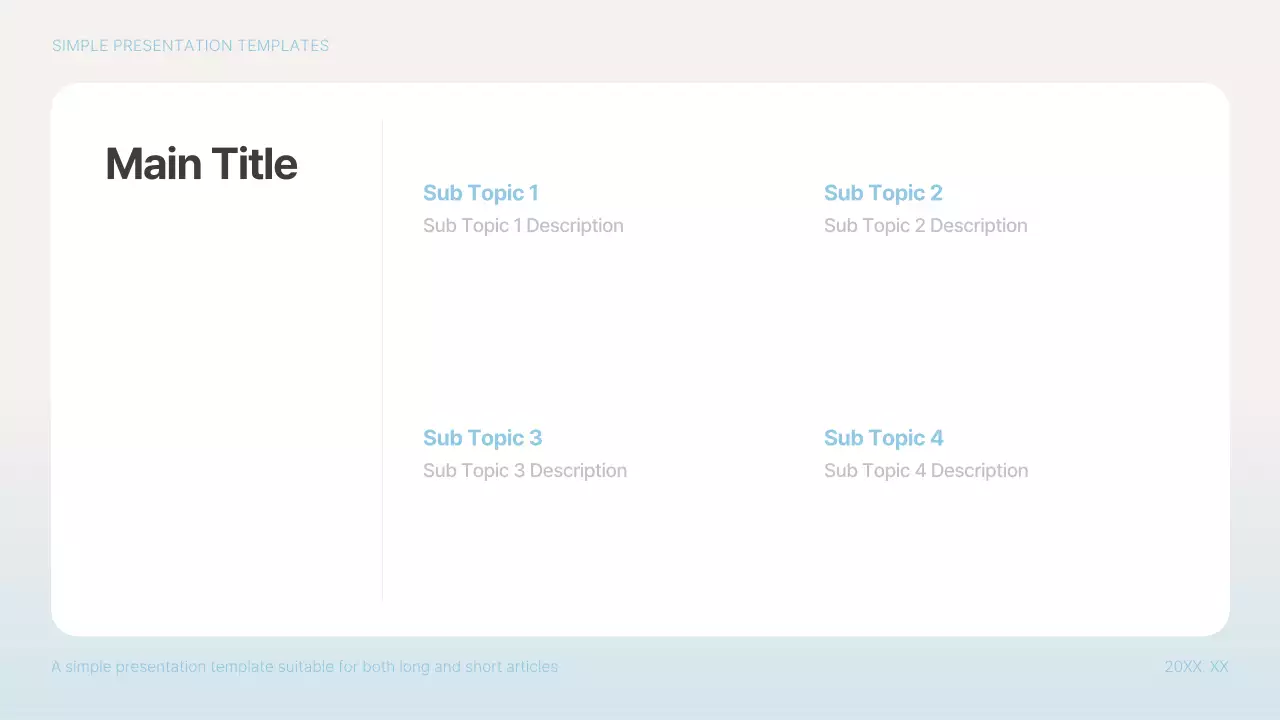Click the 'Sub Topic 1' heading
This screenshot has width=1280, height=720.
pos(480,193)
